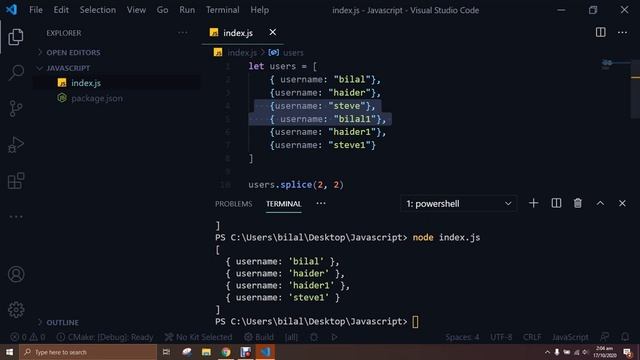This screenshot has height=360, width=640.
Task: Open File Explorer from the taskbar
Action: (206, 352)
